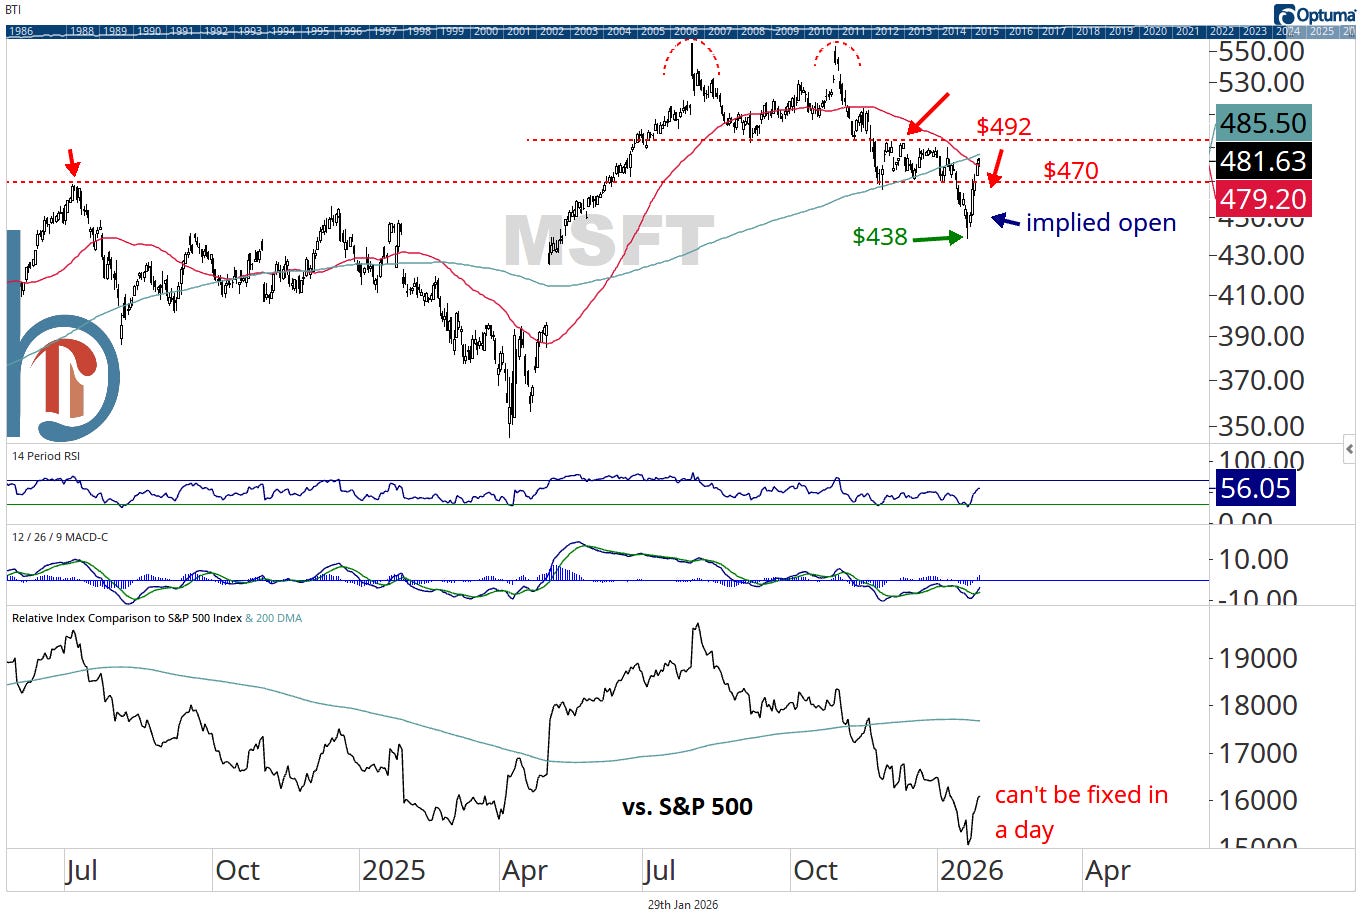Screen dimensions: 1362x924
Task: Select year 2018 in the top timeline
Action: (1087, 31)
